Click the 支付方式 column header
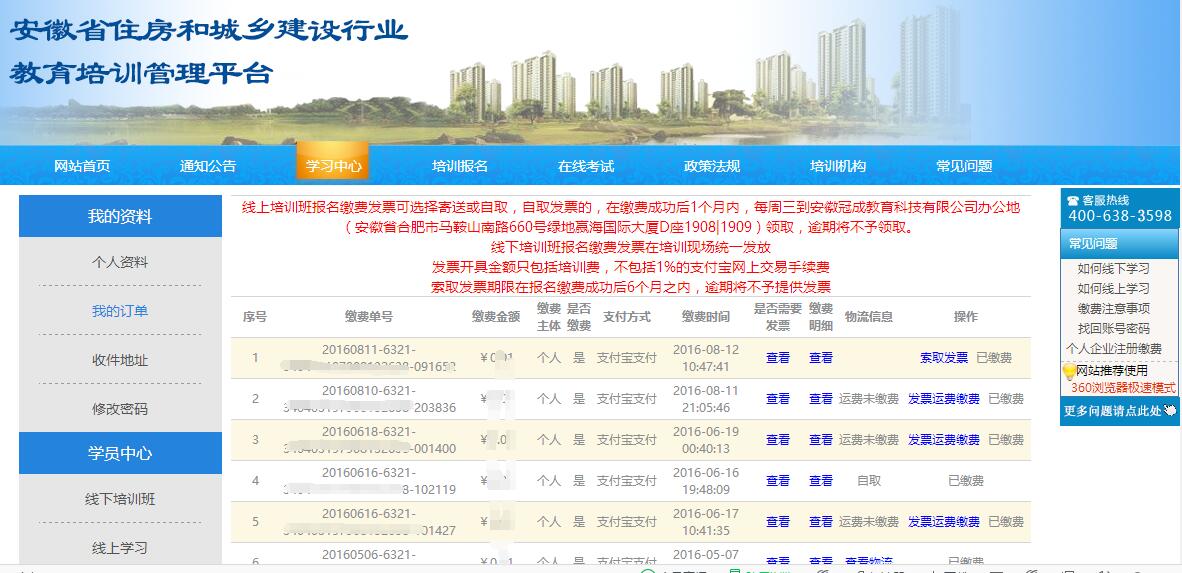 (626, 317)
